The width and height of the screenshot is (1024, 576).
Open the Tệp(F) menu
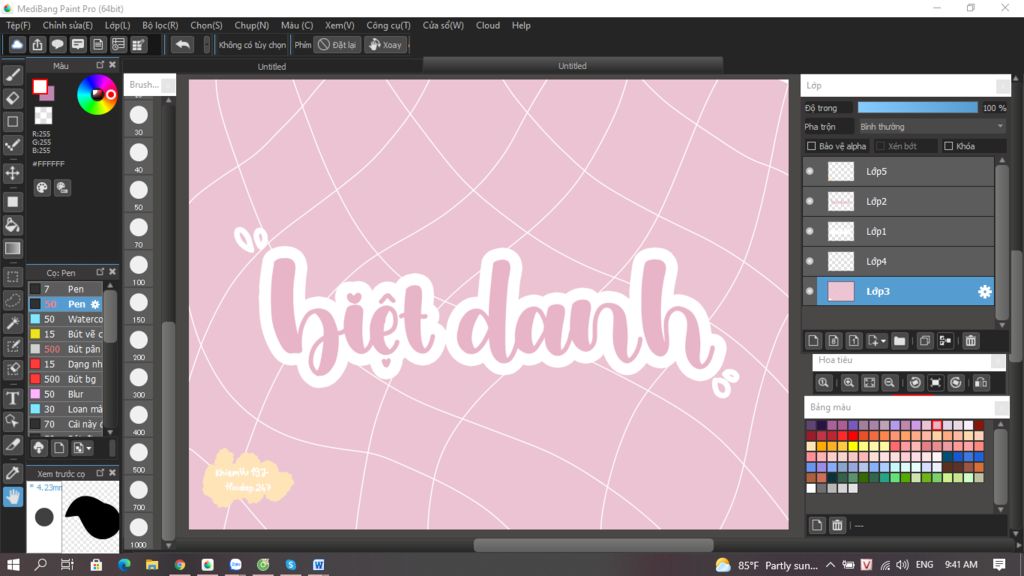(18, 25)
